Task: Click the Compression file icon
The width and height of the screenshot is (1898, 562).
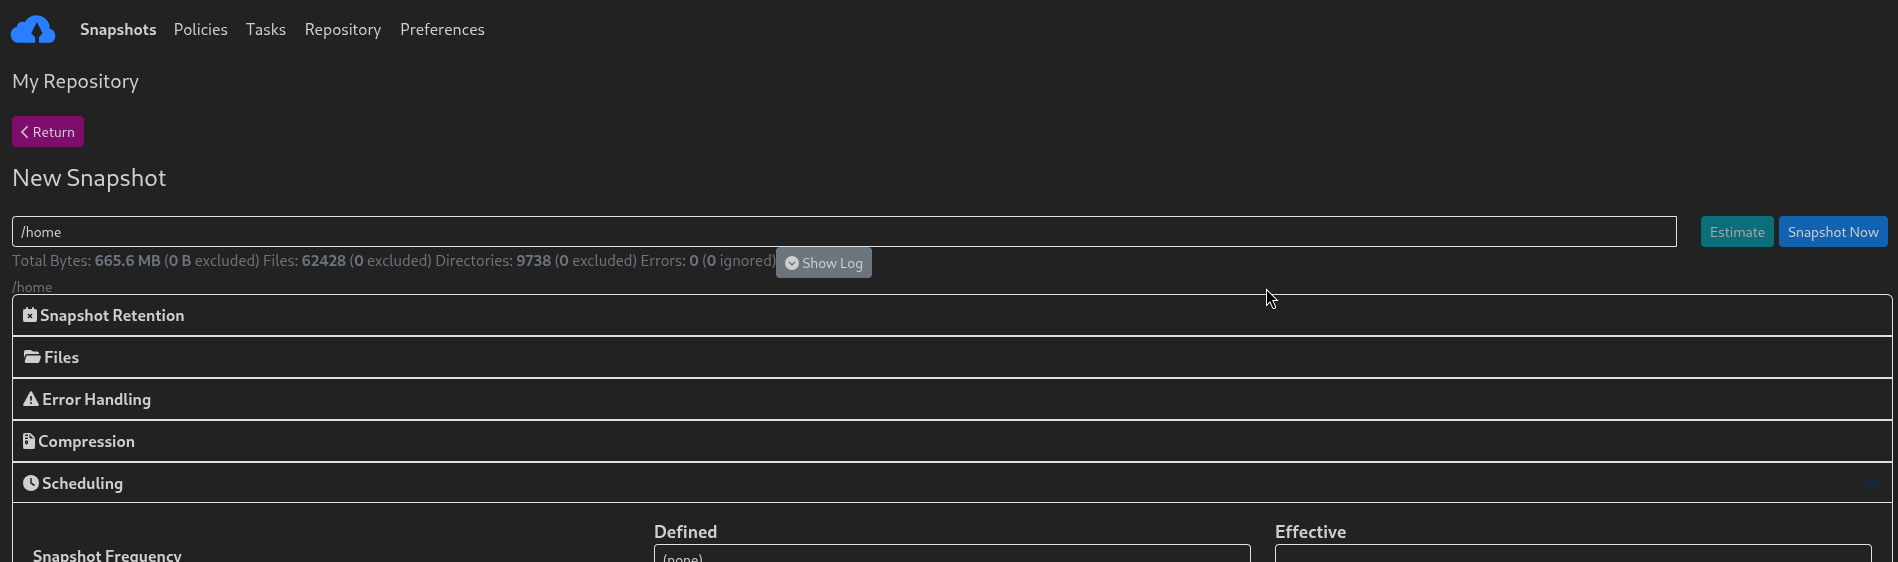Action: [29, 441]
